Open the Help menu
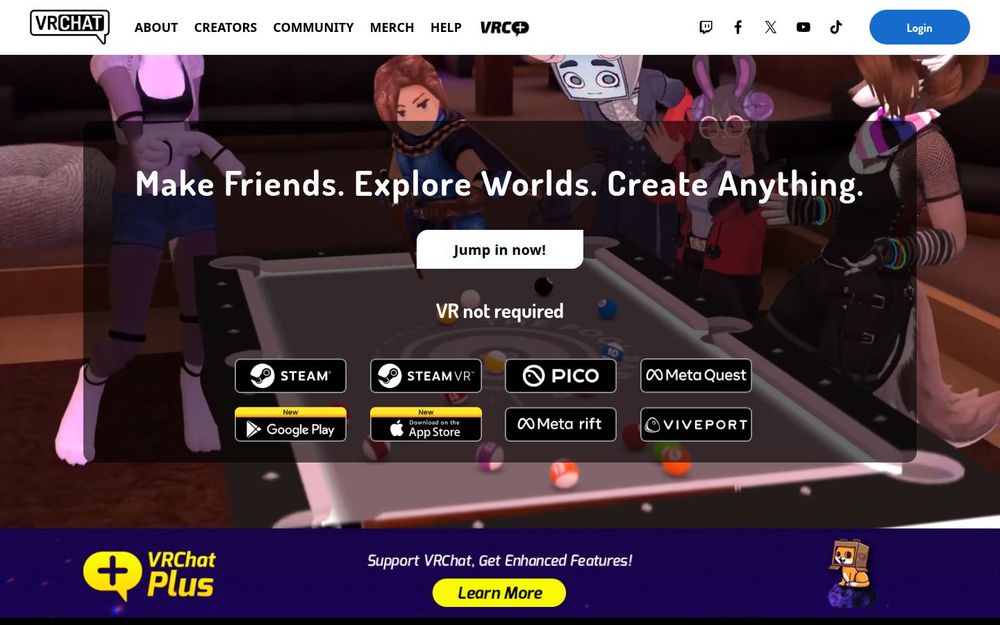 [446, 27]
